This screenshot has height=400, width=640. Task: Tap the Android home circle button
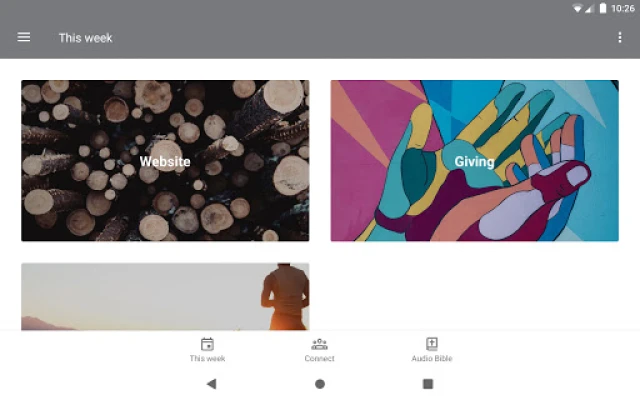click(x=320, y=384)
